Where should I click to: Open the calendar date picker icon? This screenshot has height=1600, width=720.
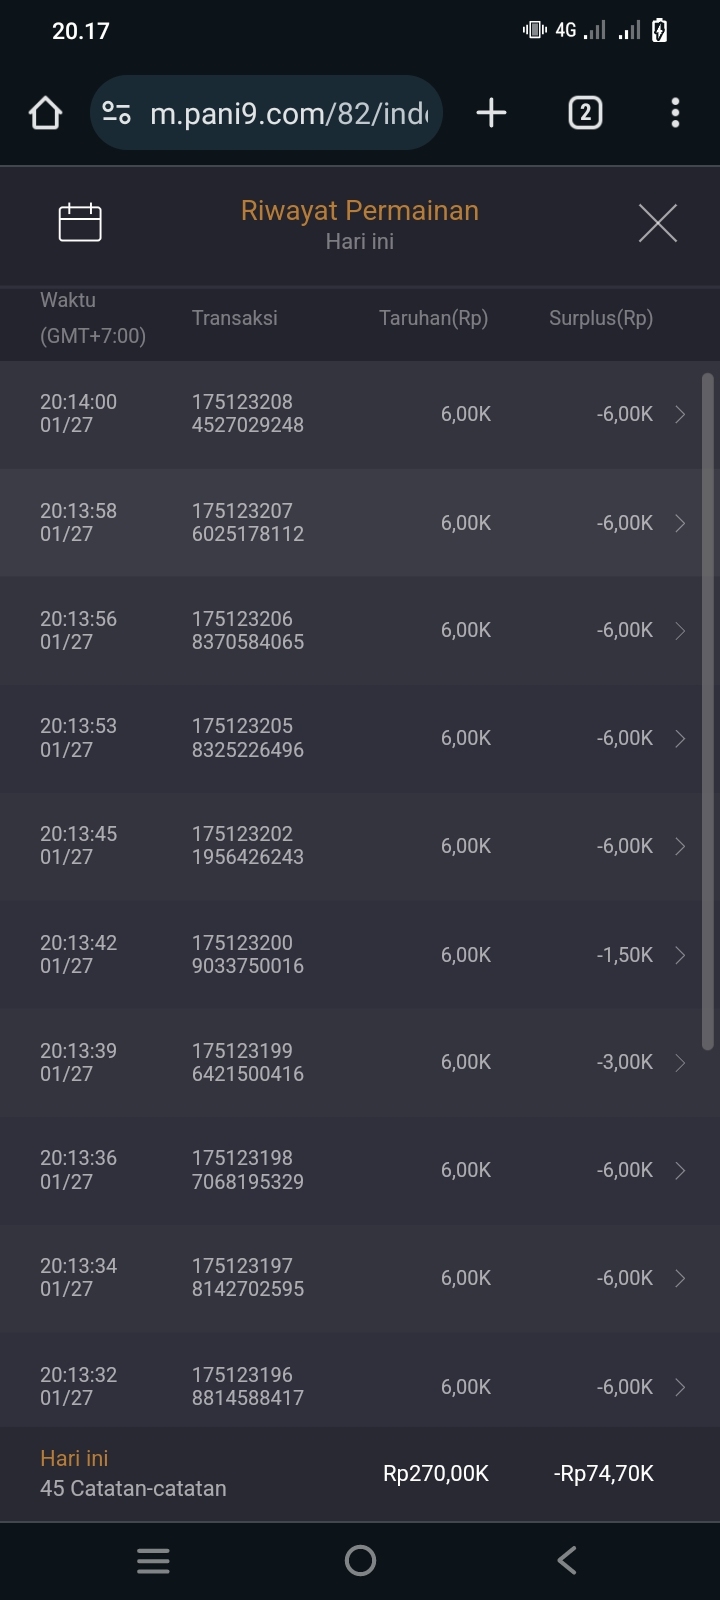(x=80, y=222)
